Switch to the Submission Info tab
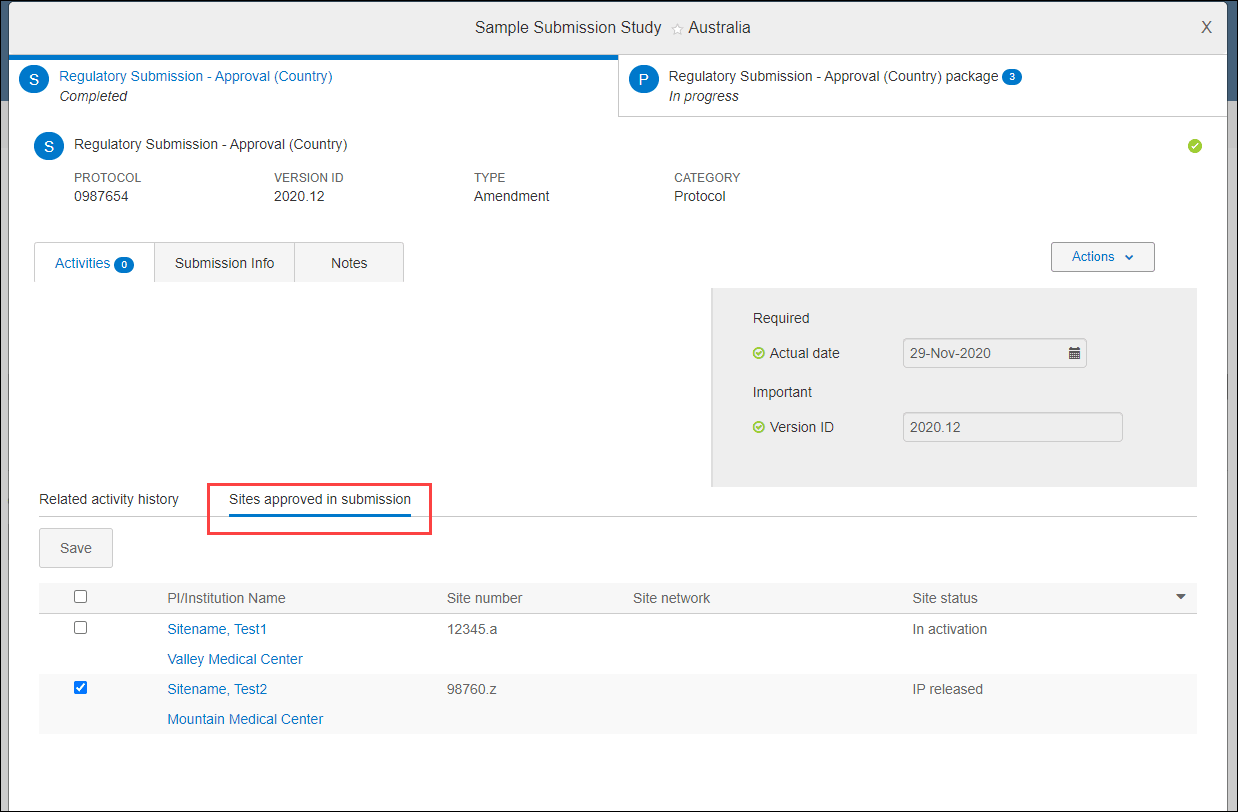 (224, 262)
